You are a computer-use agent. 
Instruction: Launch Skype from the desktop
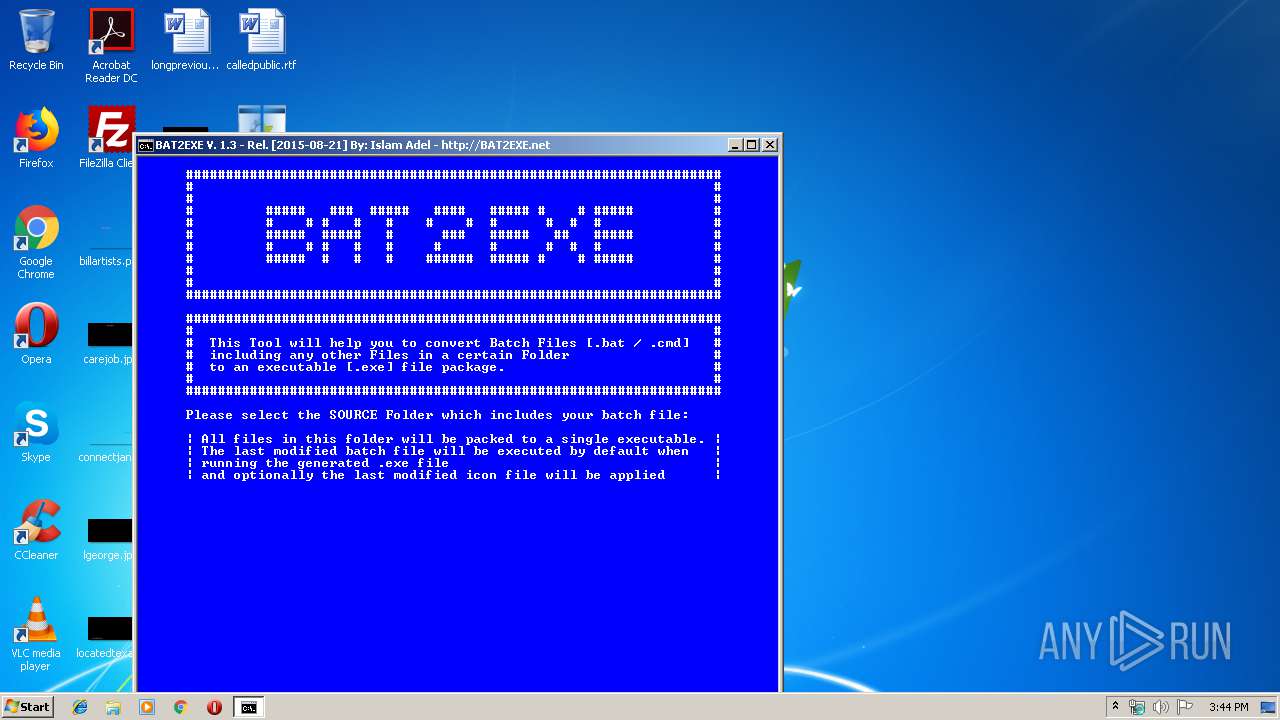tap(36, 432)
